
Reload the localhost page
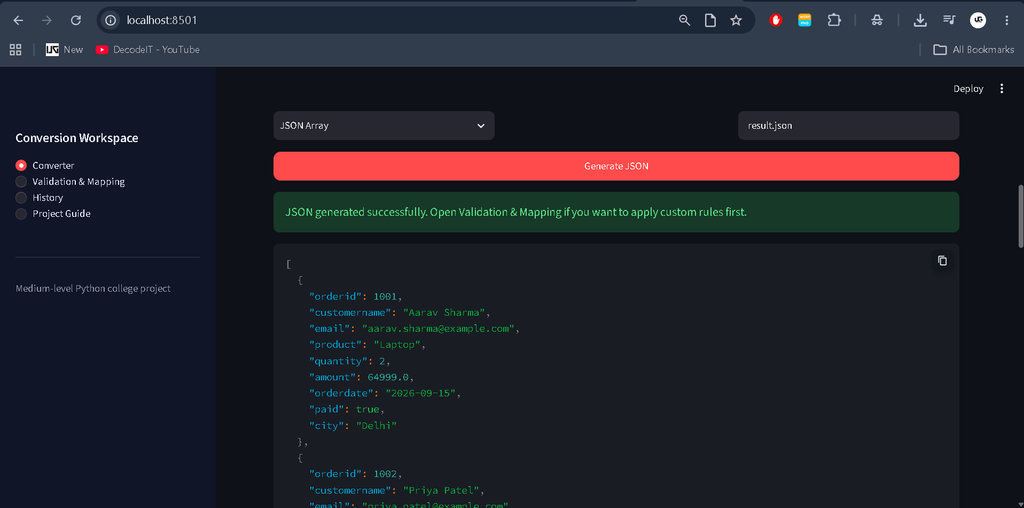[x=76, y=20]
